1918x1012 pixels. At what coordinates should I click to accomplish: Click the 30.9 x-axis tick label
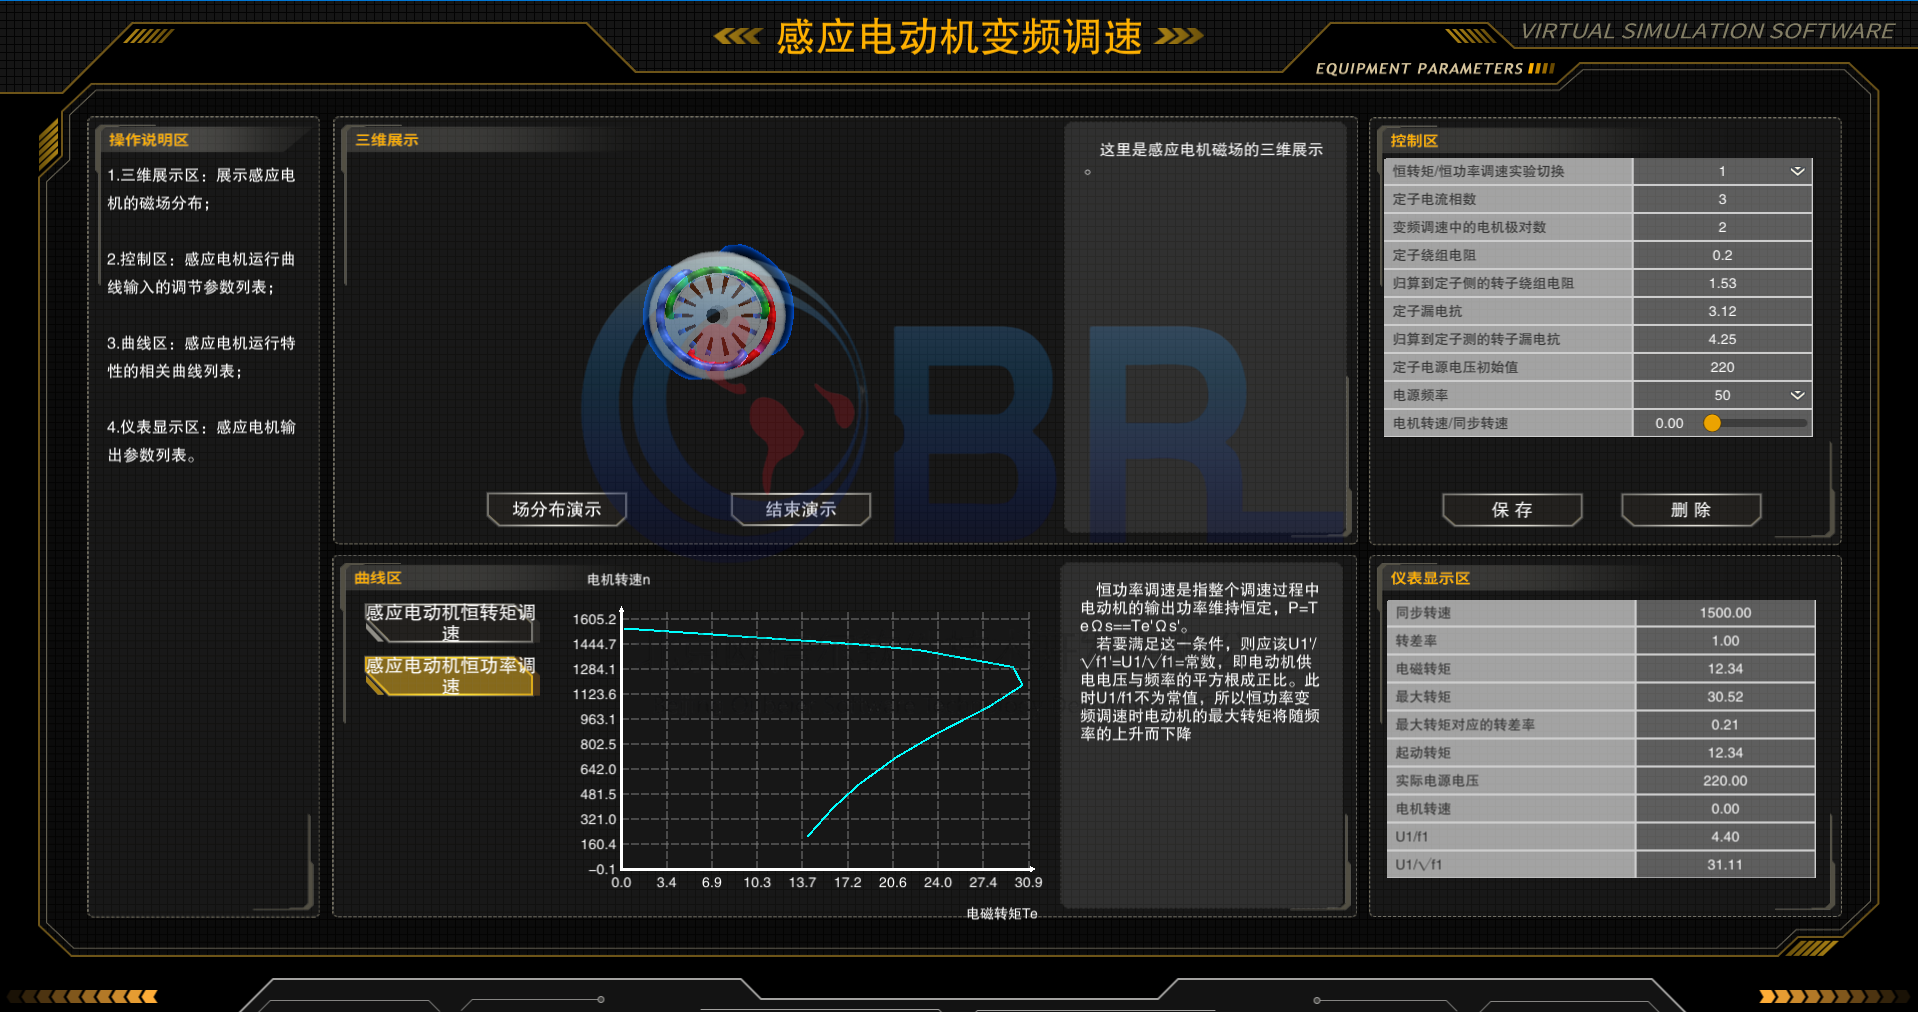(1028, 882)
